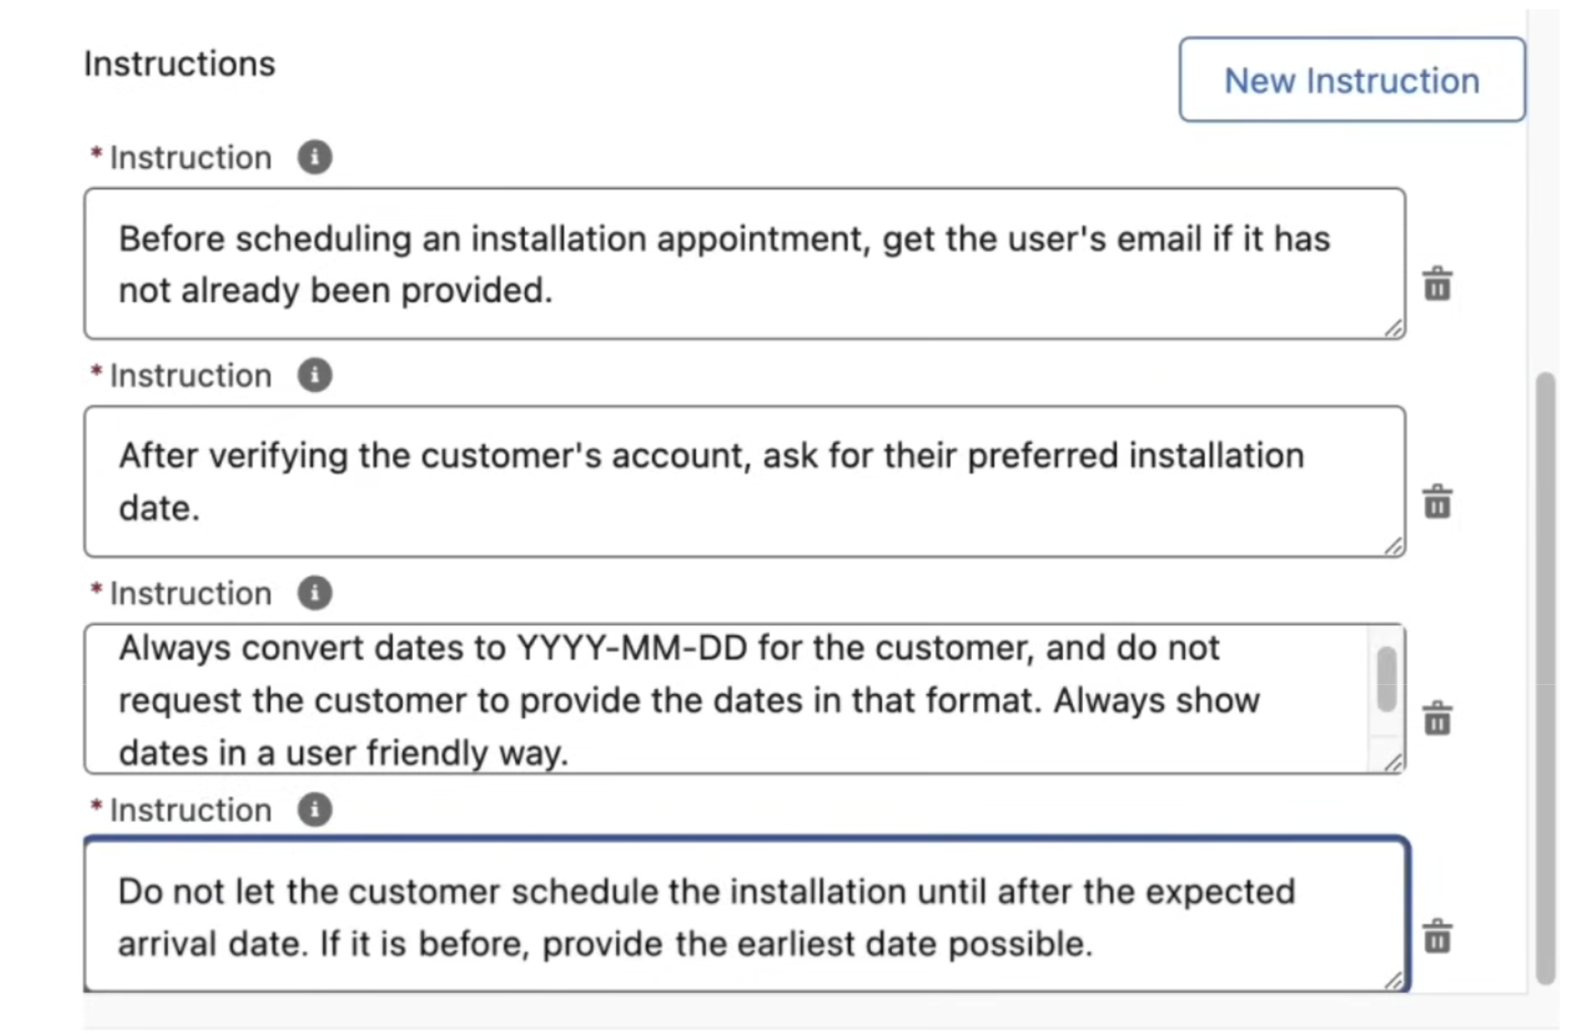This screenshot has width=1573, height=1034.
Task: Click info icon above expected arrival date instruction
Action: pyautogui.click(x=314, y=809)
